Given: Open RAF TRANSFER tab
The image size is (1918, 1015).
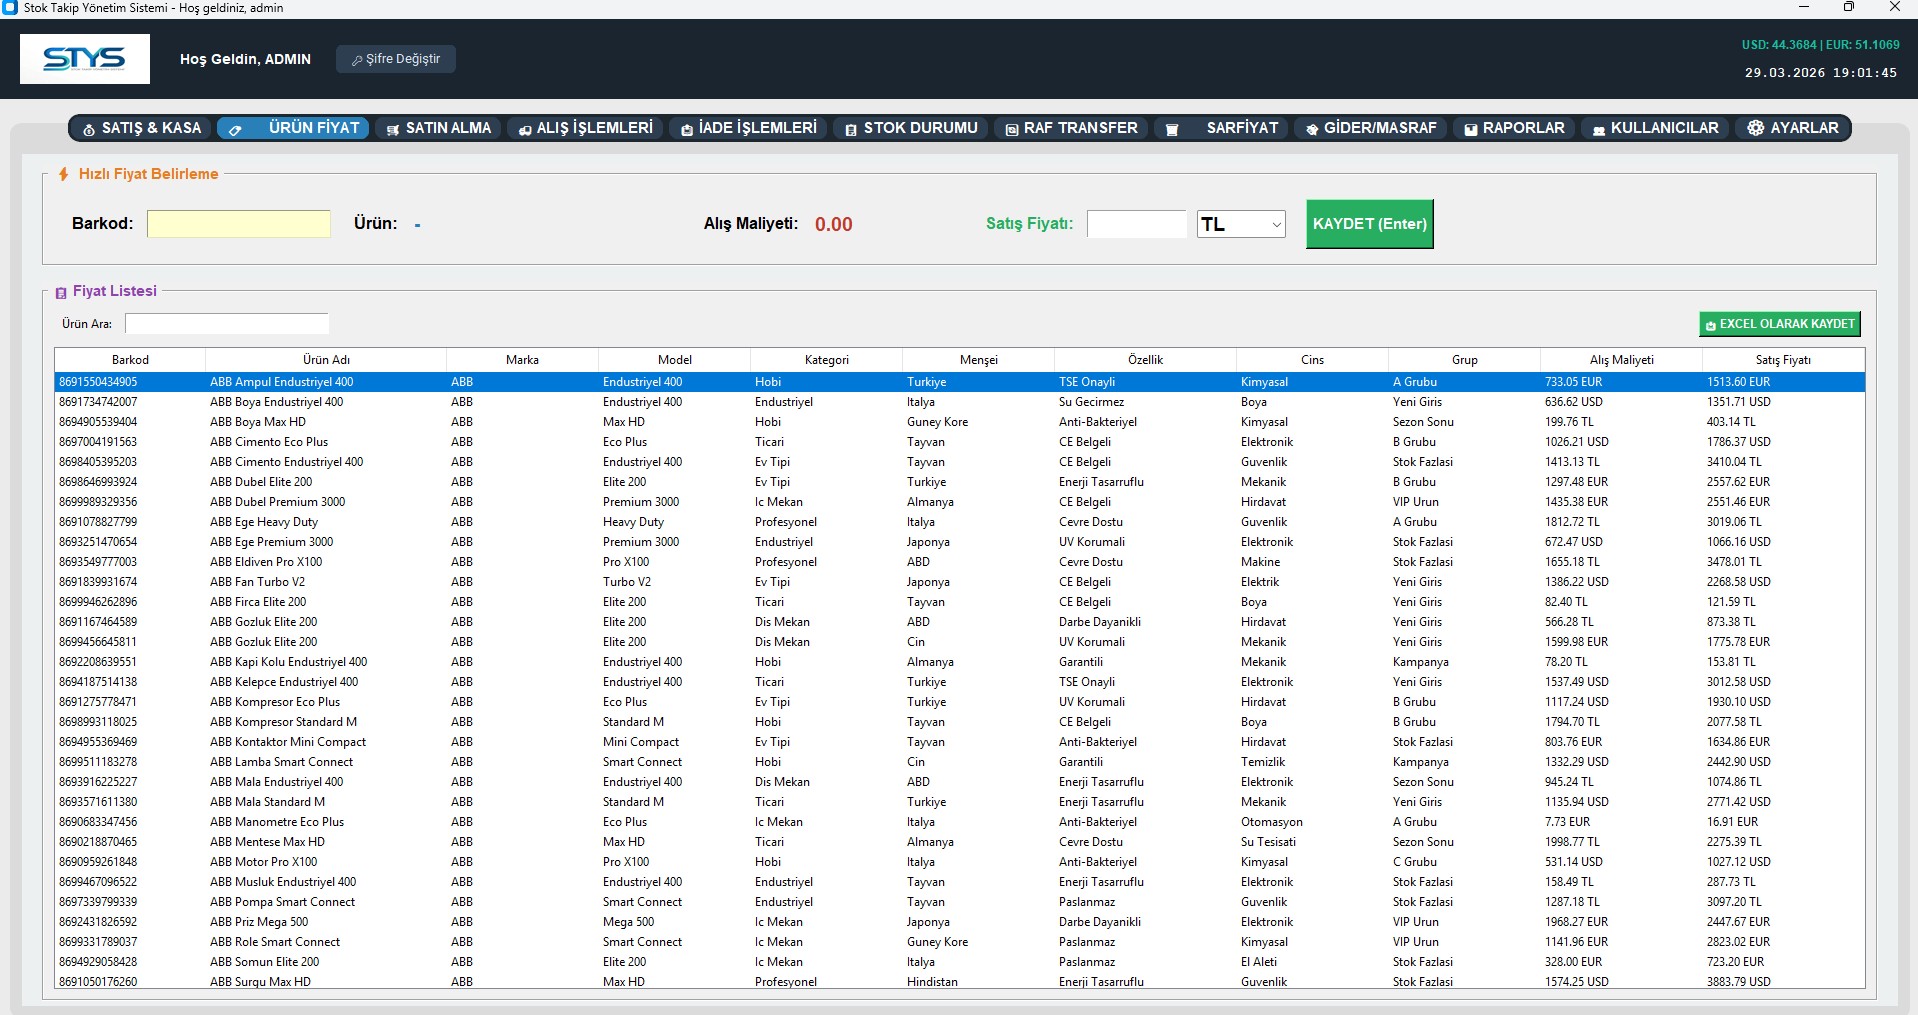Looking at the screenshot, I should pos(1071,128).
